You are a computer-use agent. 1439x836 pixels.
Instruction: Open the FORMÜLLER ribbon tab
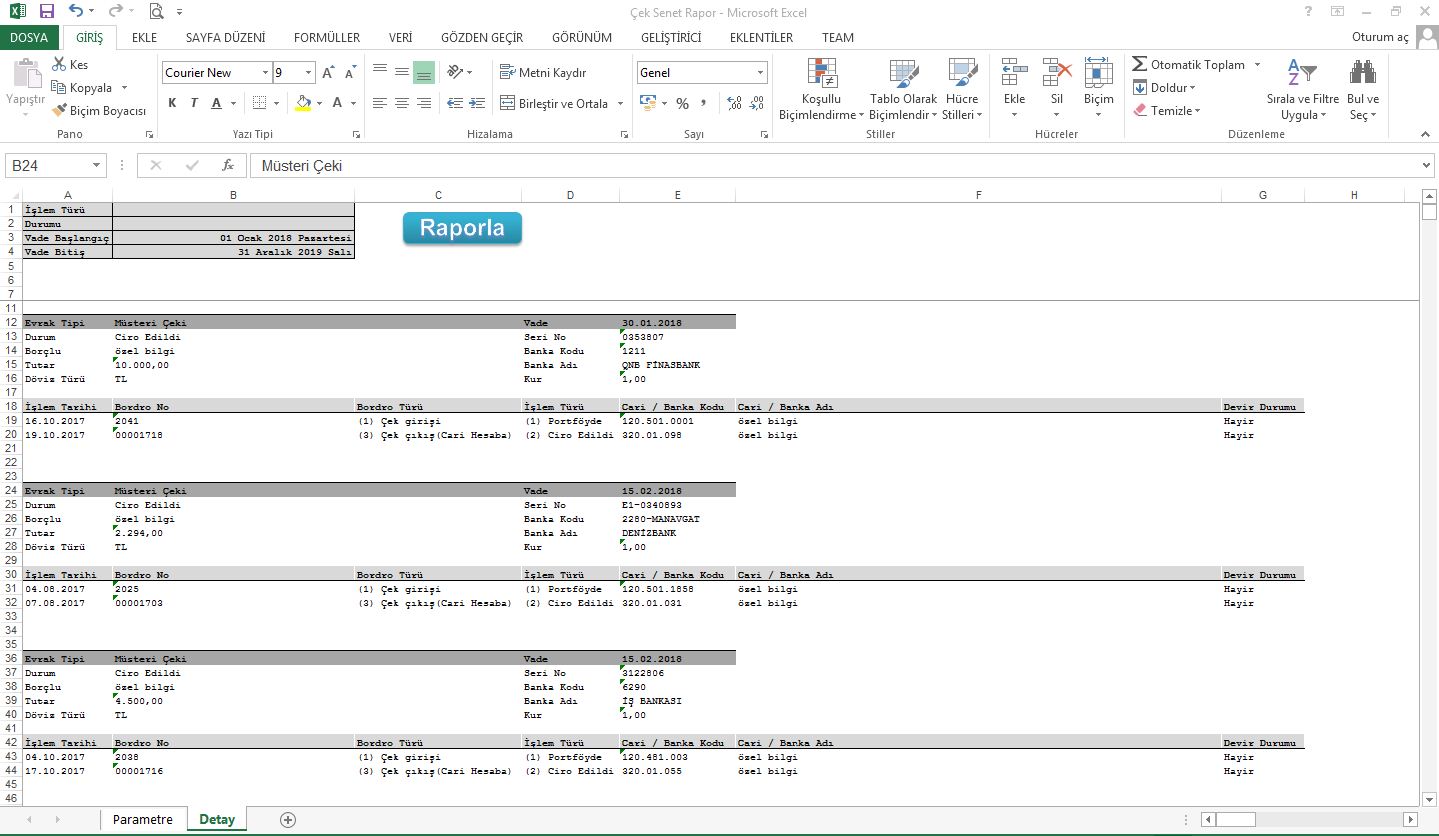click(x=326, y=38)
